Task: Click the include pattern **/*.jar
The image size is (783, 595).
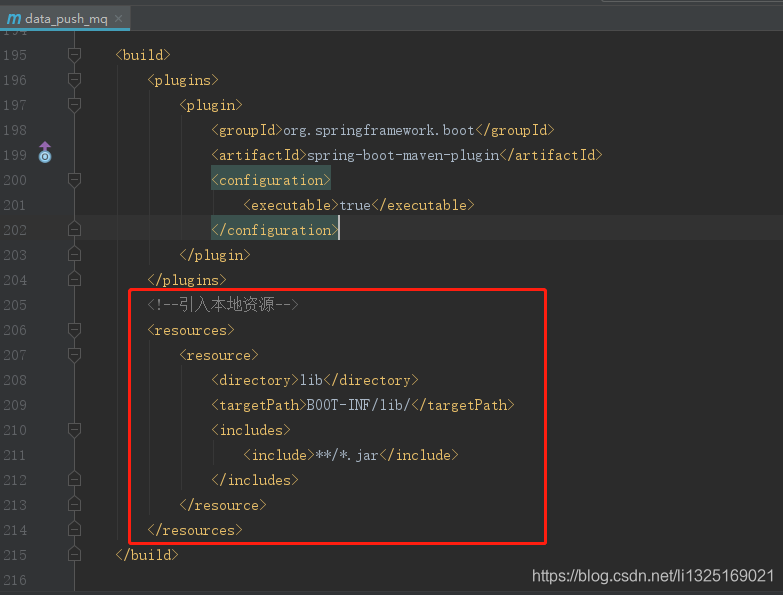Action: (x=347, y=455)
